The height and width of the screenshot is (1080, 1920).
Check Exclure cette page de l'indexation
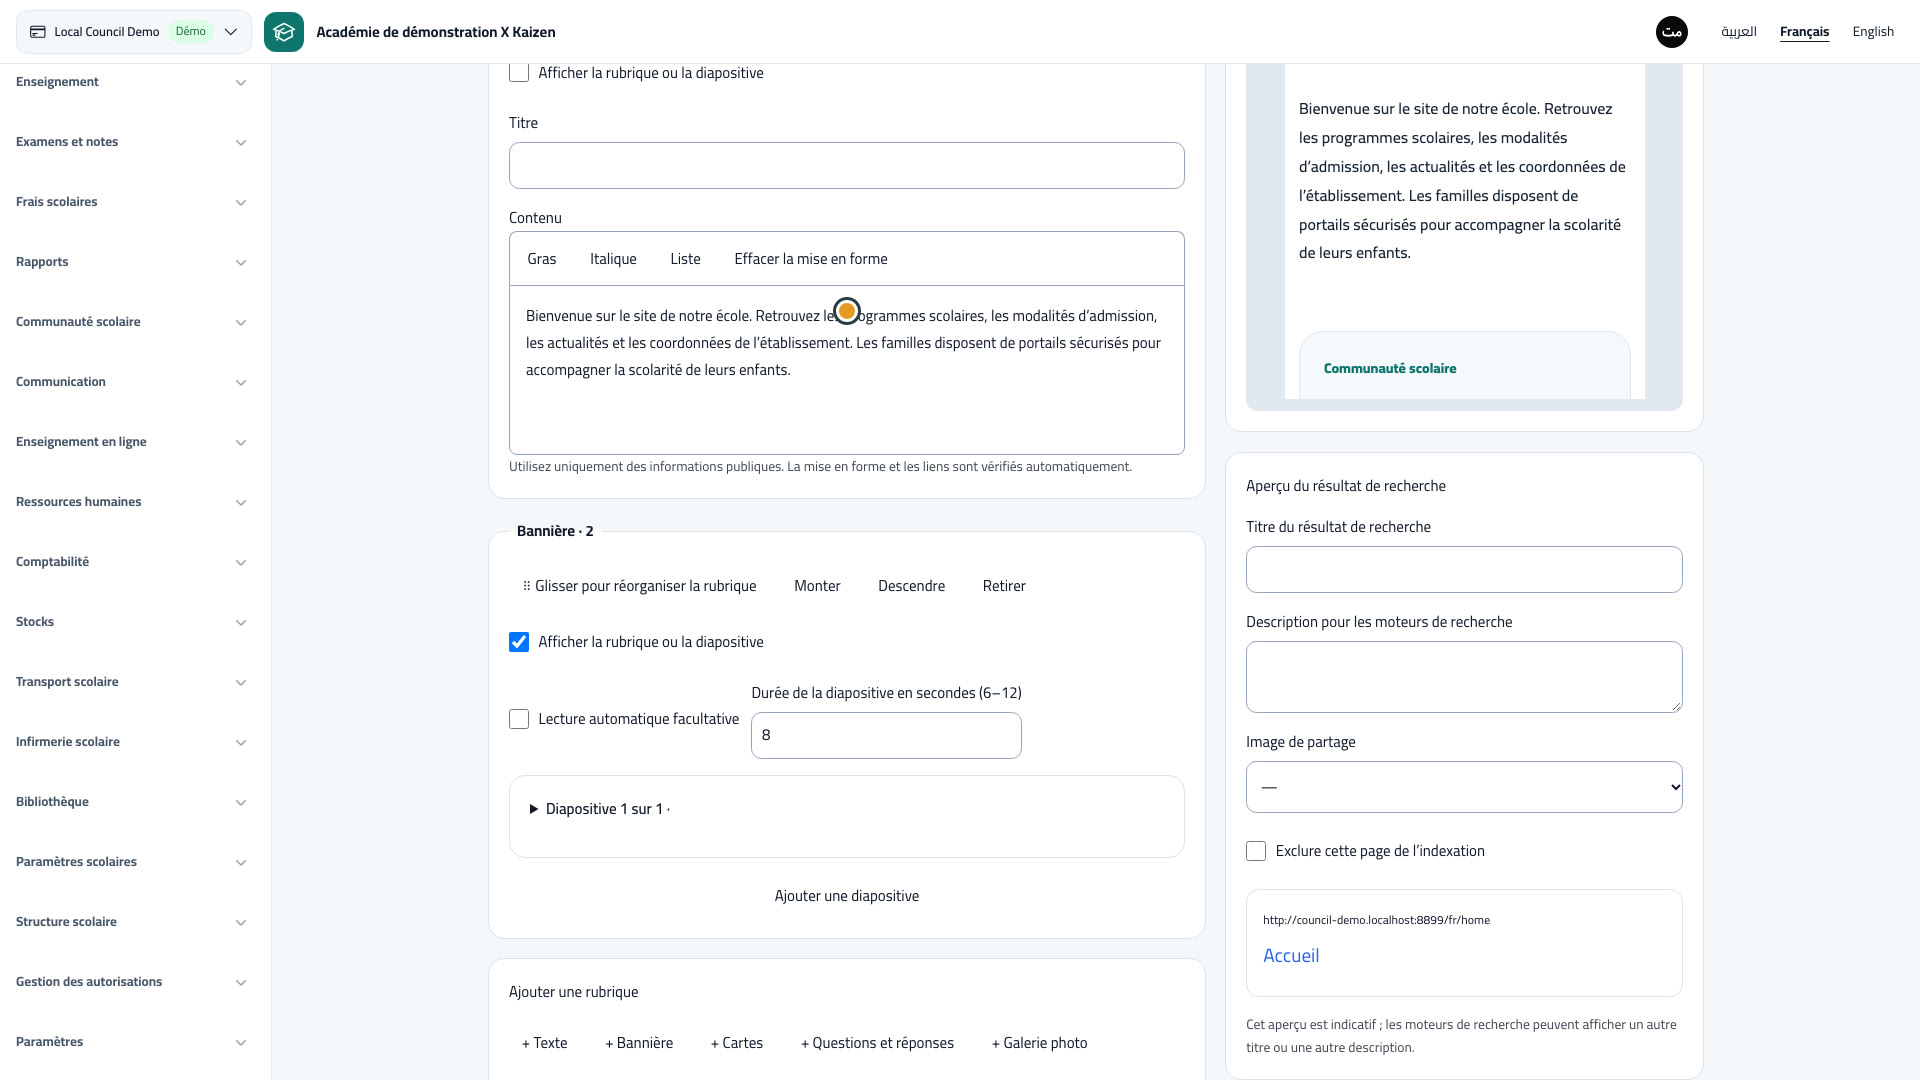click(1256, 851)
